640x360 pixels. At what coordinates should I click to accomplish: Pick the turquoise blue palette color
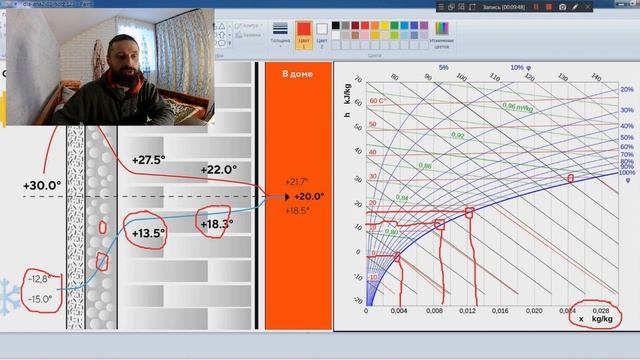click(404, 25)
